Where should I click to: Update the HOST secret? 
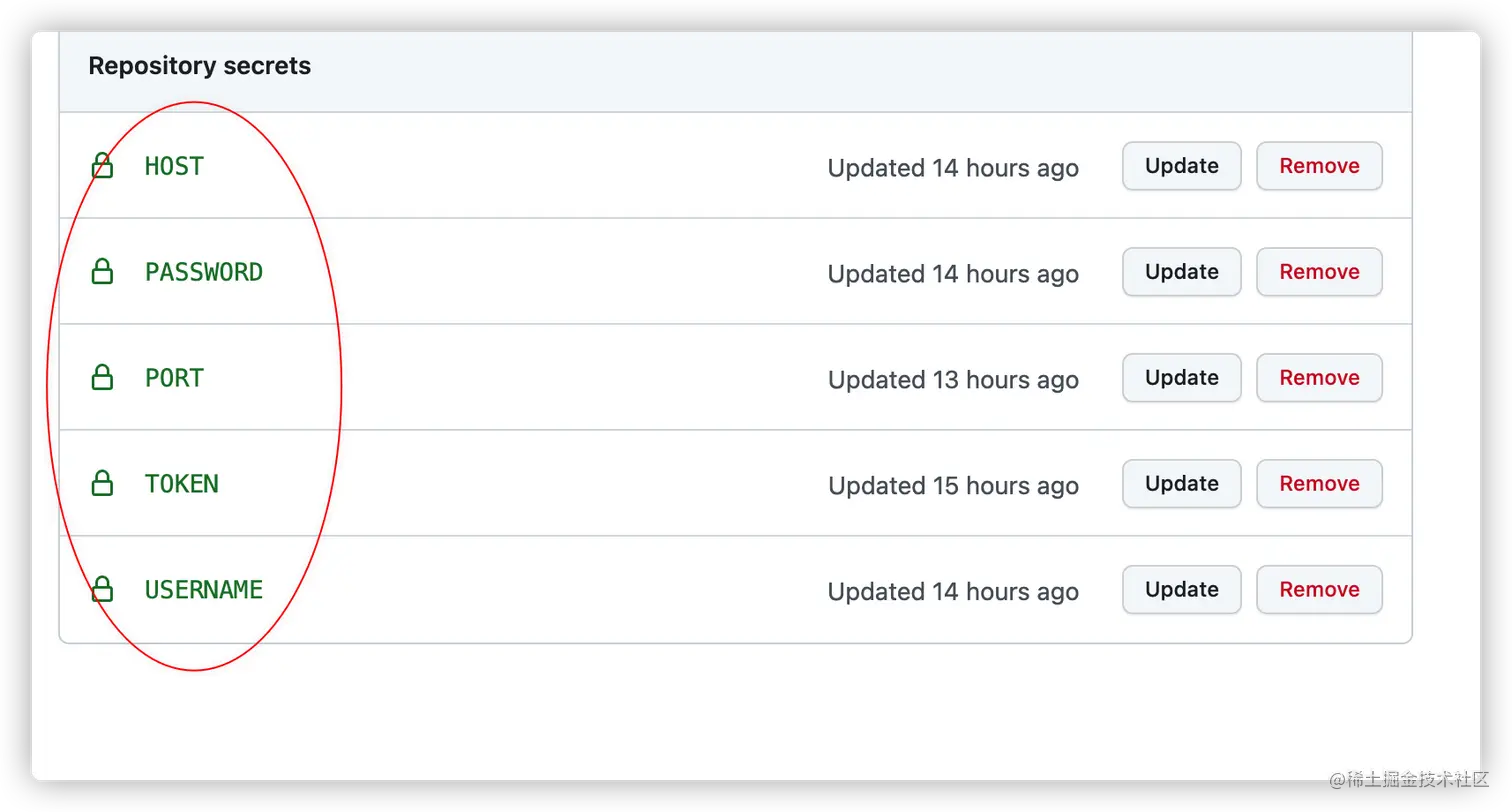pos(1182,166)
